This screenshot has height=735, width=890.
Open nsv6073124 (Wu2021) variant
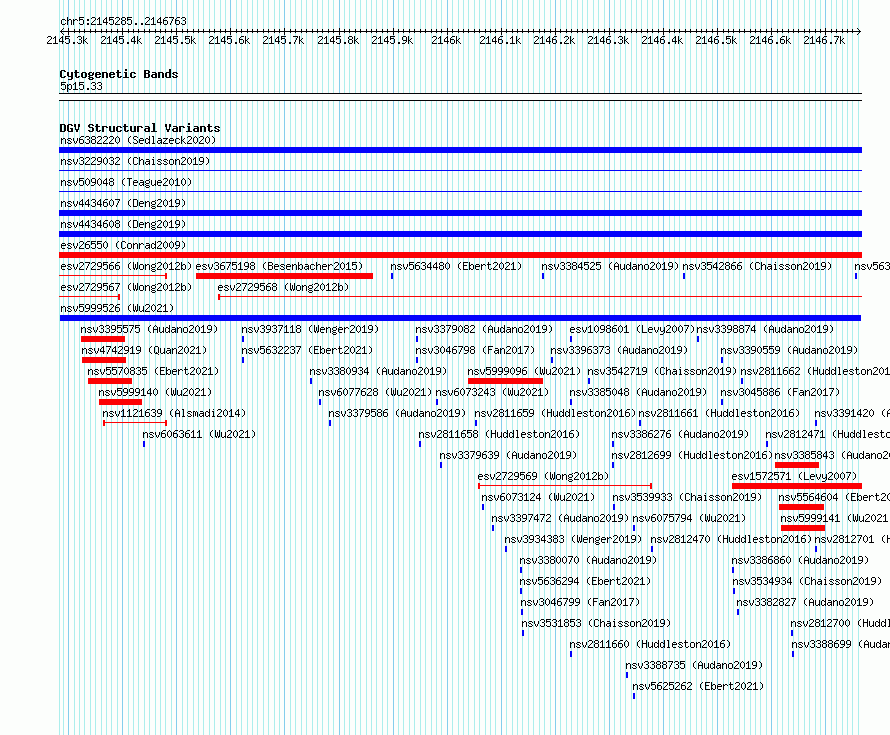[x=539, y=497]
